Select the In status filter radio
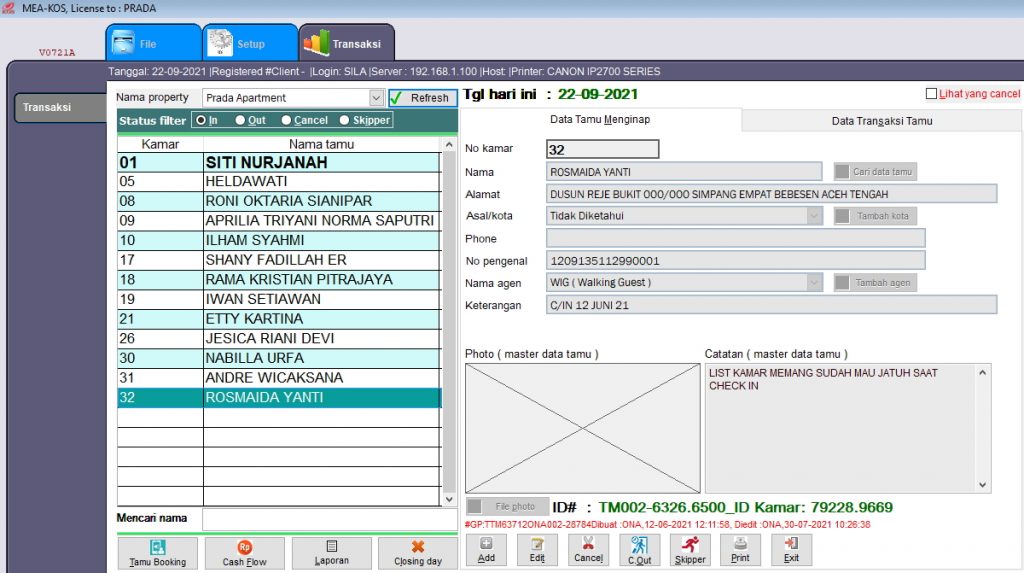The width and height of the screenshot is (1024, 573). tap(201, 120)
